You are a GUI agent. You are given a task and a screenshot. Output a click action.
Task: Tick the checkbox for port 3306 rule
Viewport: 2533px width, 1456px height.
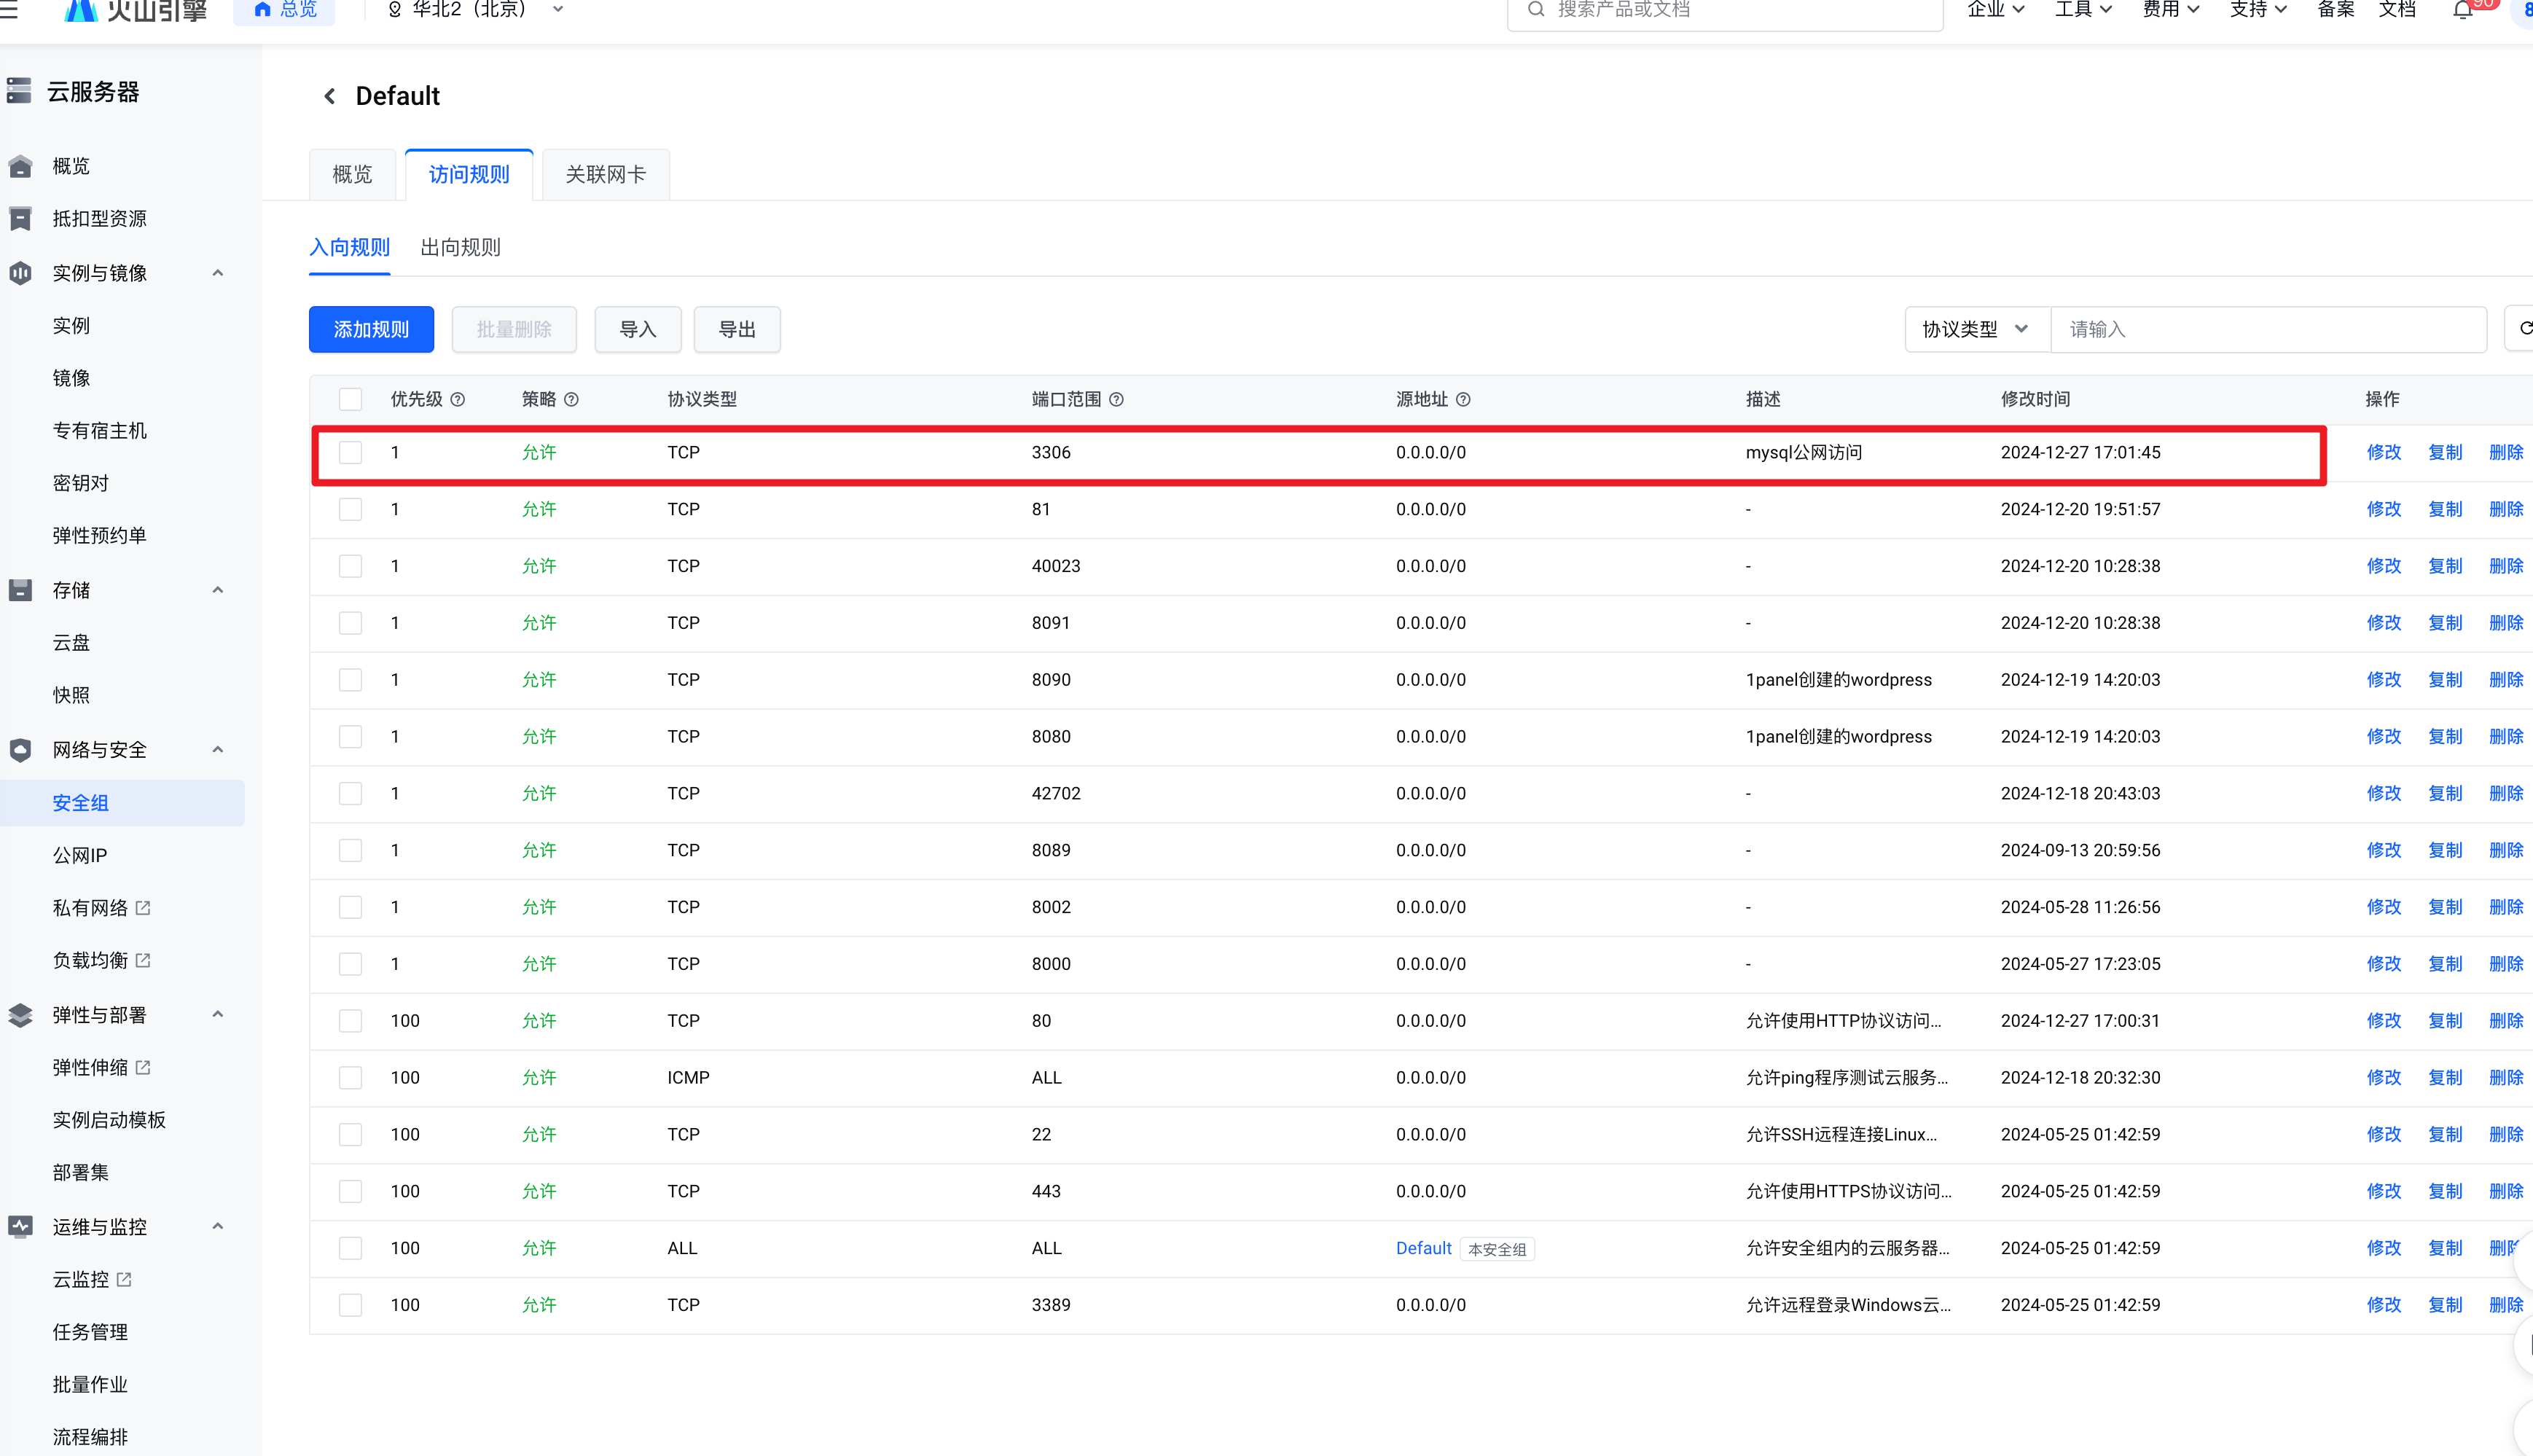coord(350,452)
